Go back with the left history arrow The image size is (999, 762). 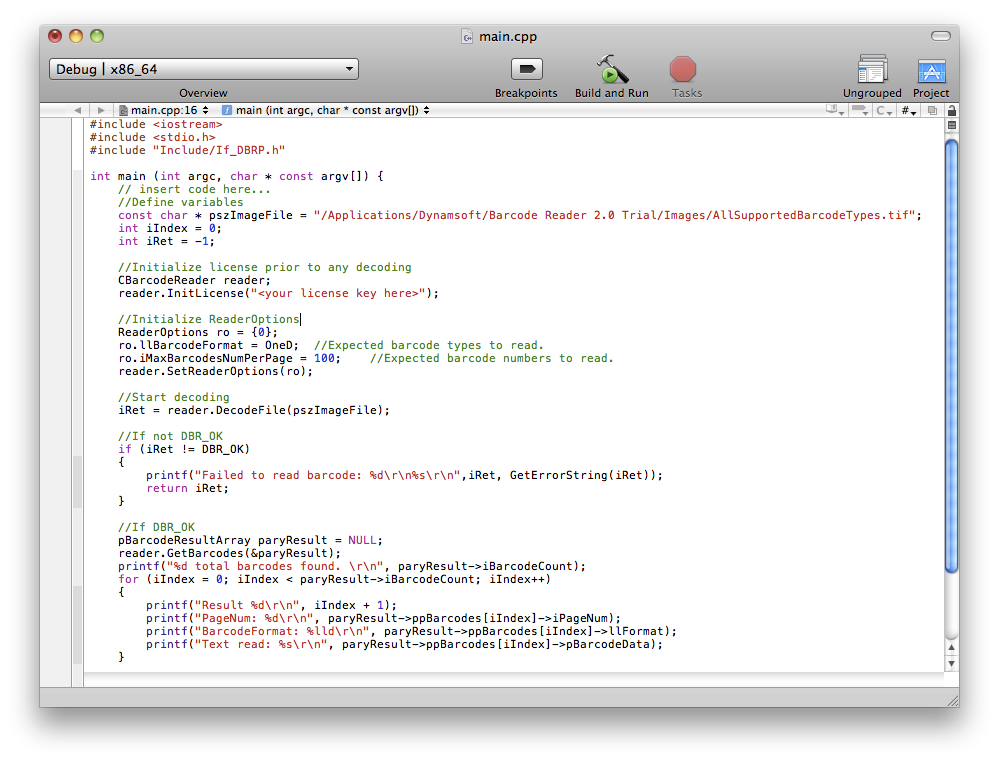click(77, 110)
